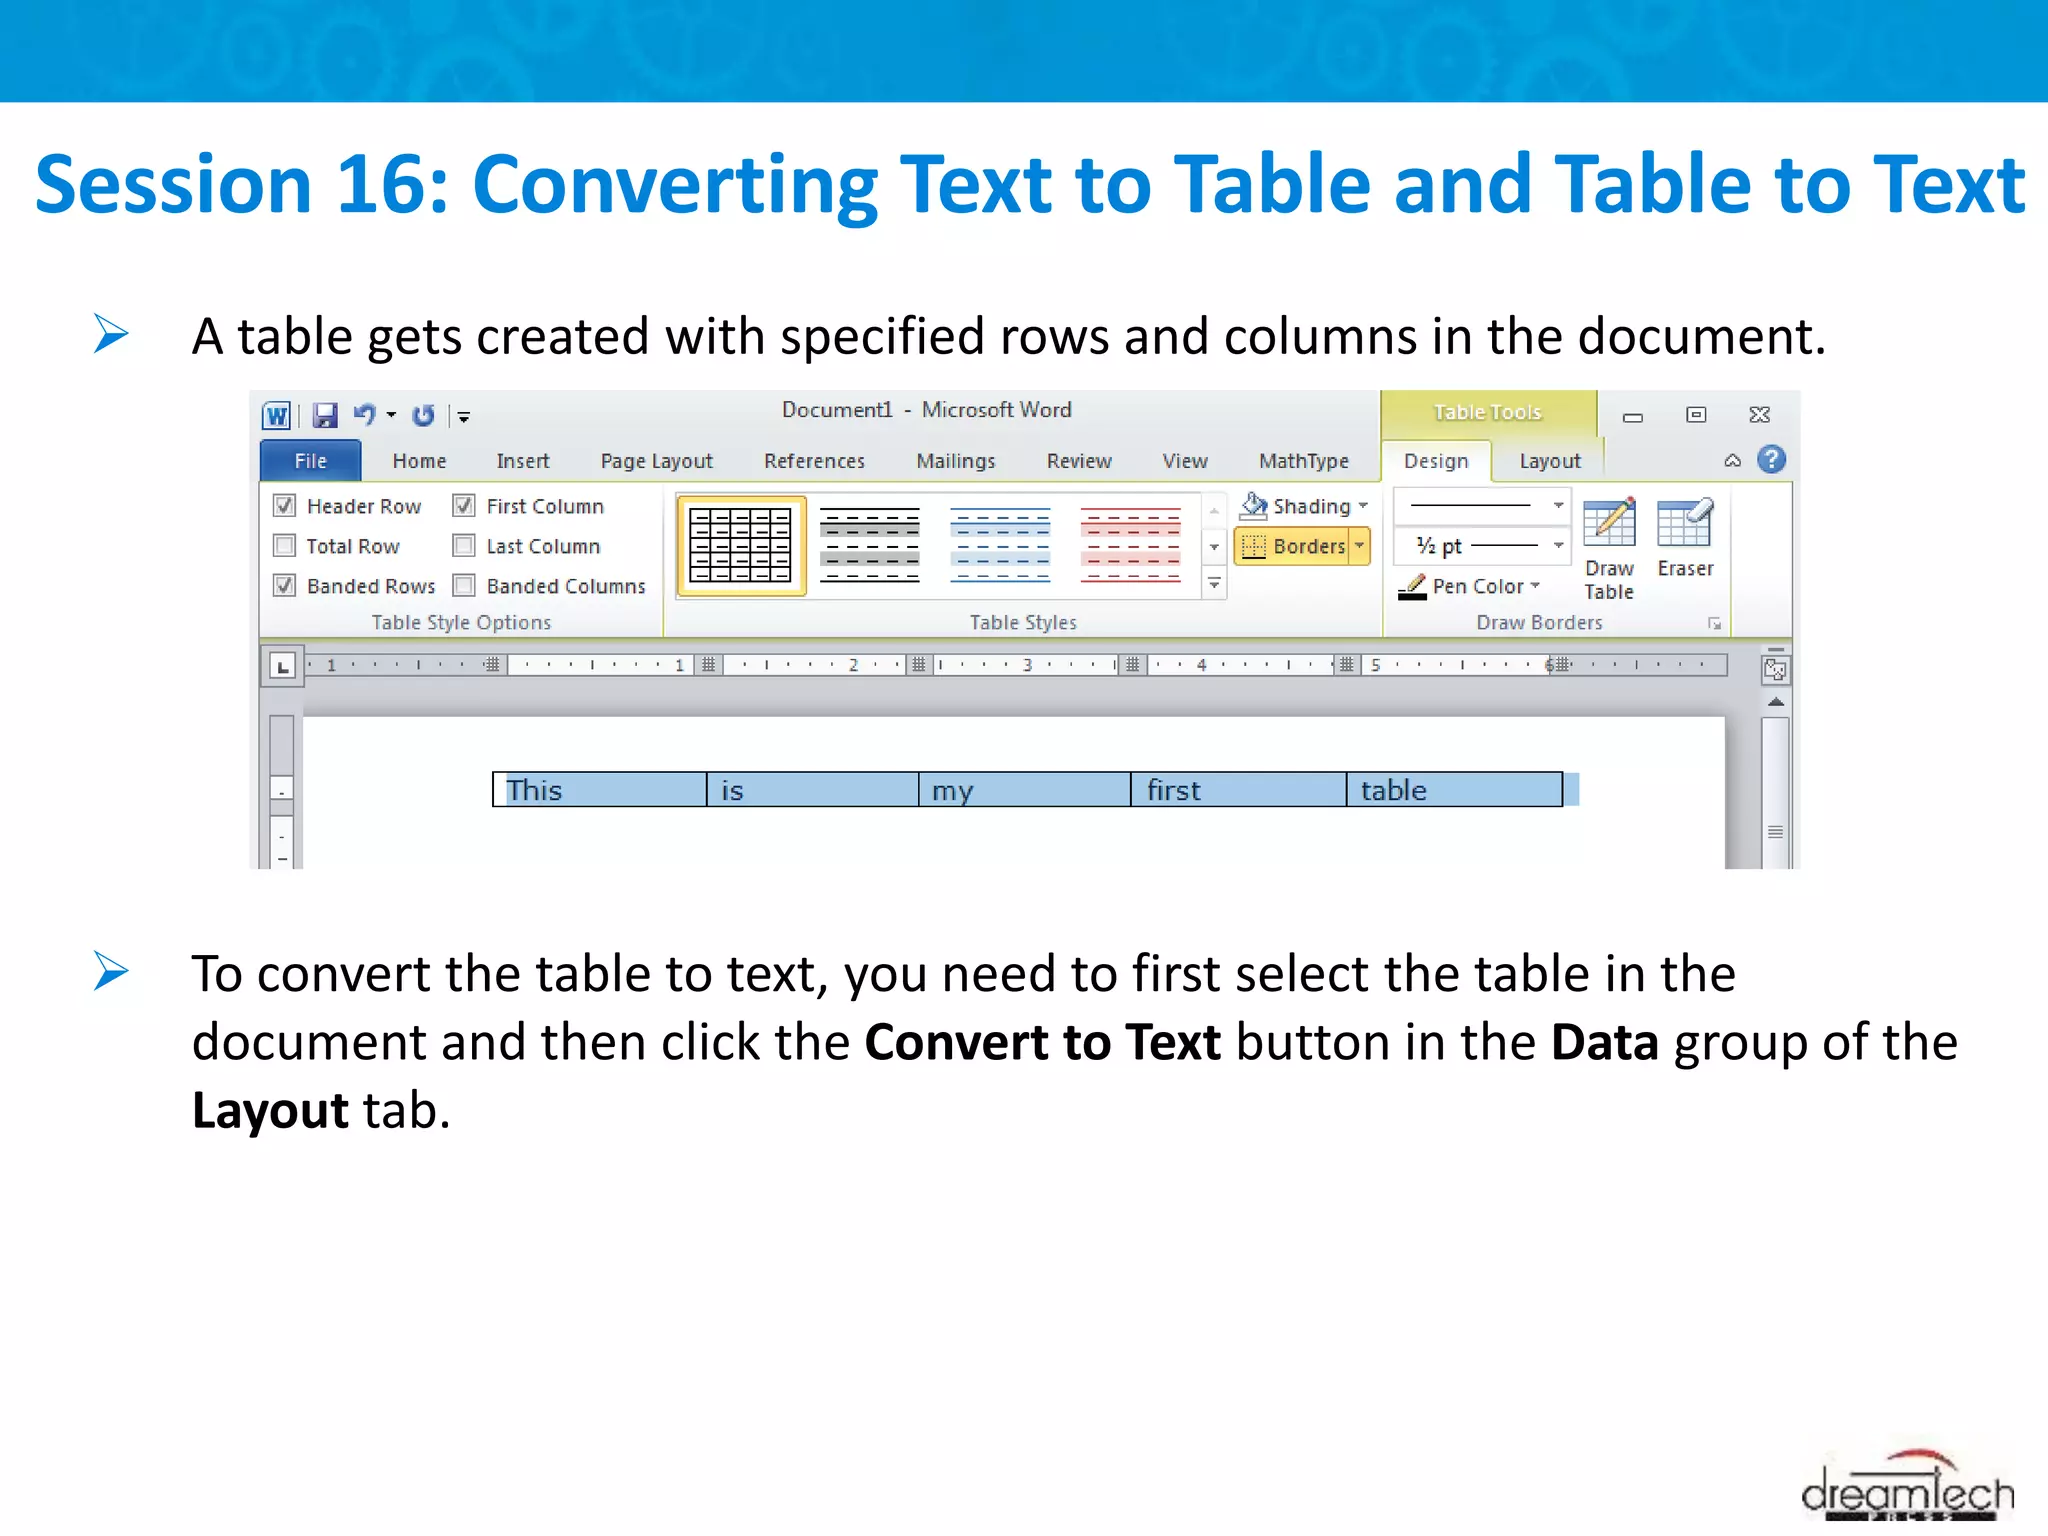Click the table cell containing "my"
The image size is (2048, 1536).
click(x=1025, y=790)
